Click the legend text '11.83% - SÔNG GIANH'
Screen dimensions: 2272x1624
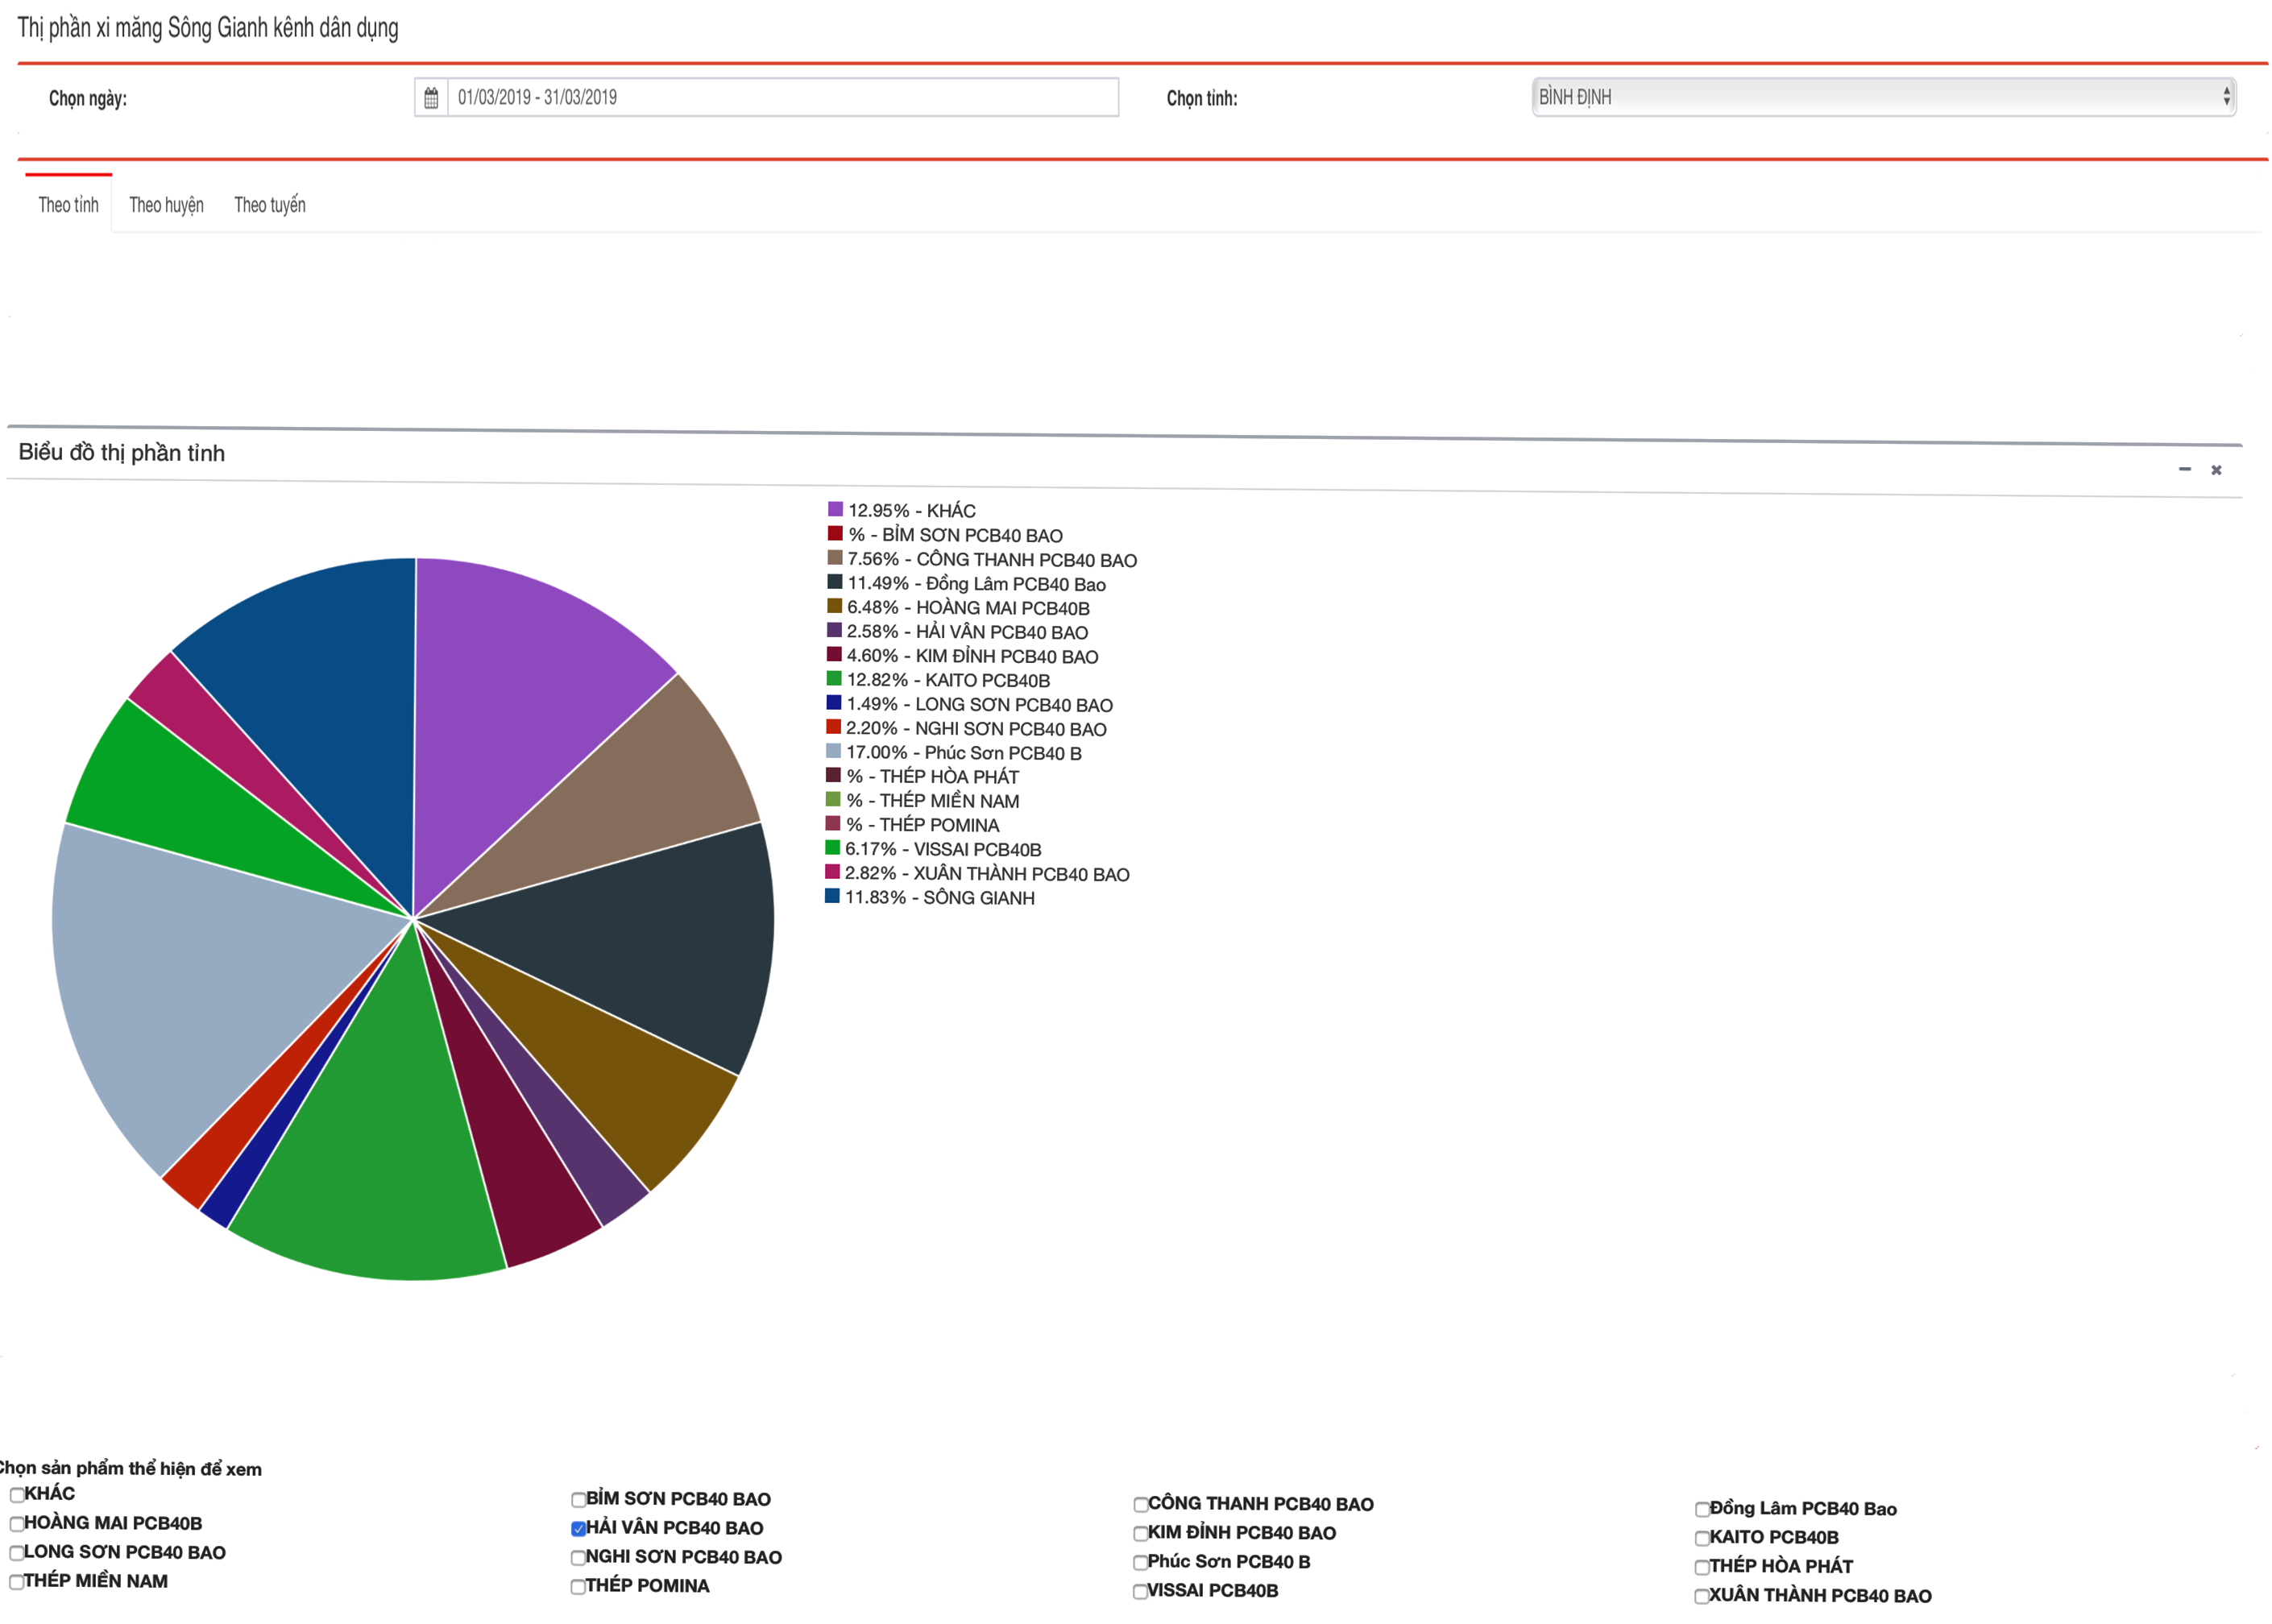click(939, 897)
